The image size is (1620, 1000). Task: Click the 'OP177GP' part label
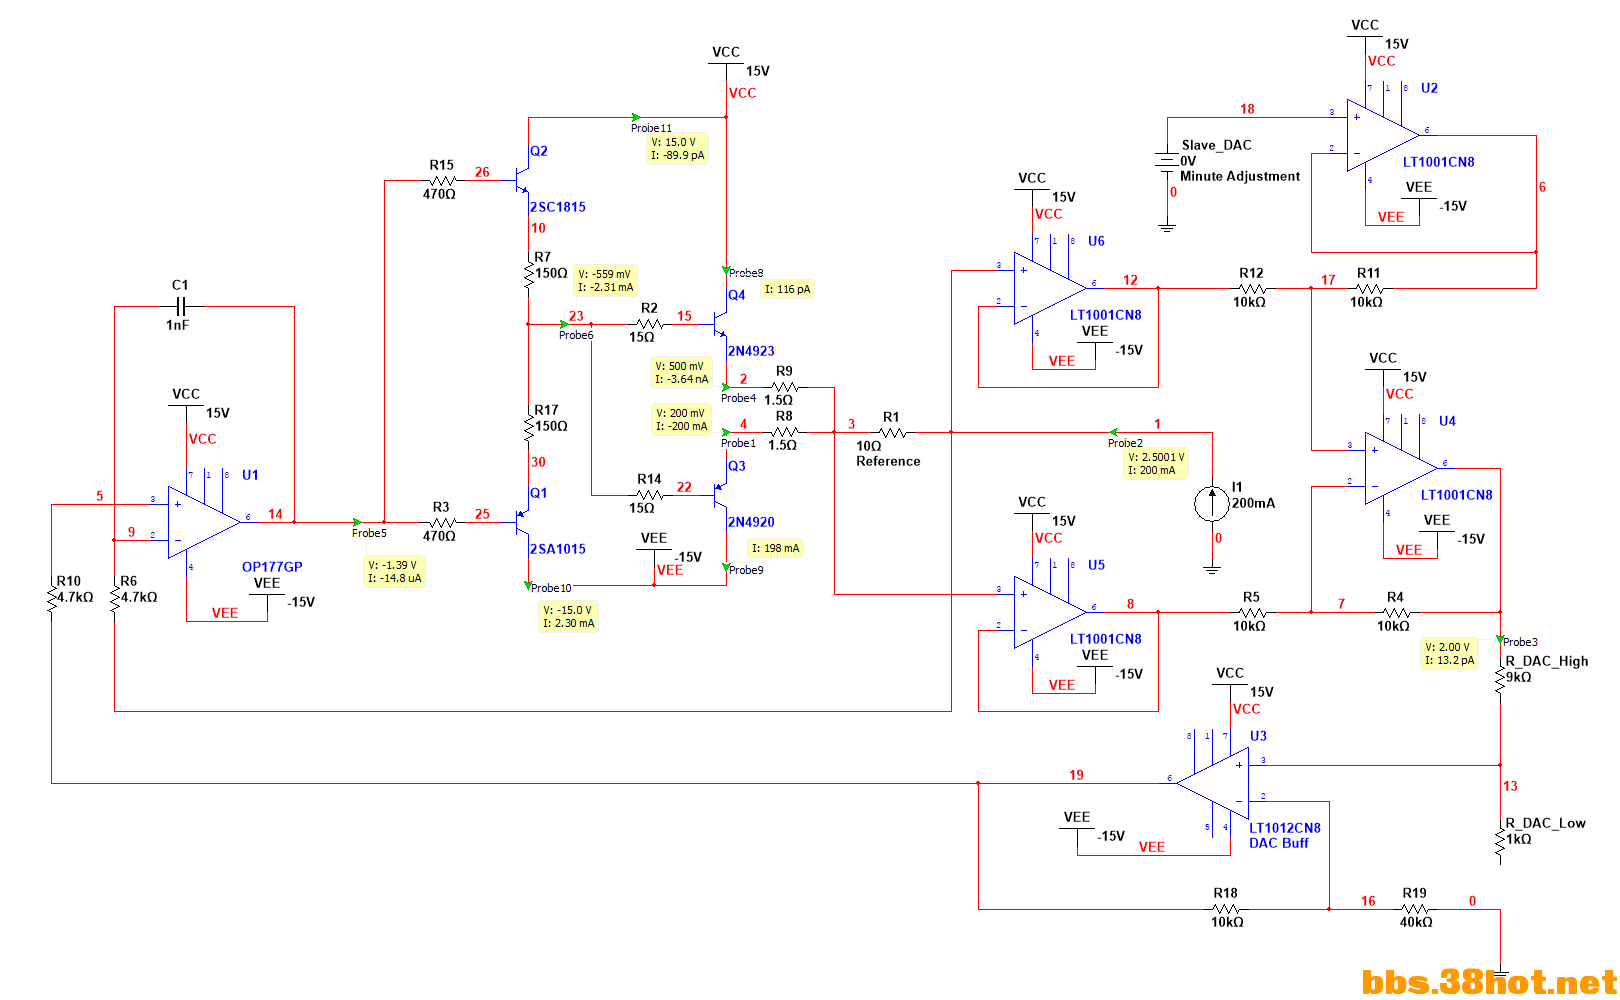point(272,567)
